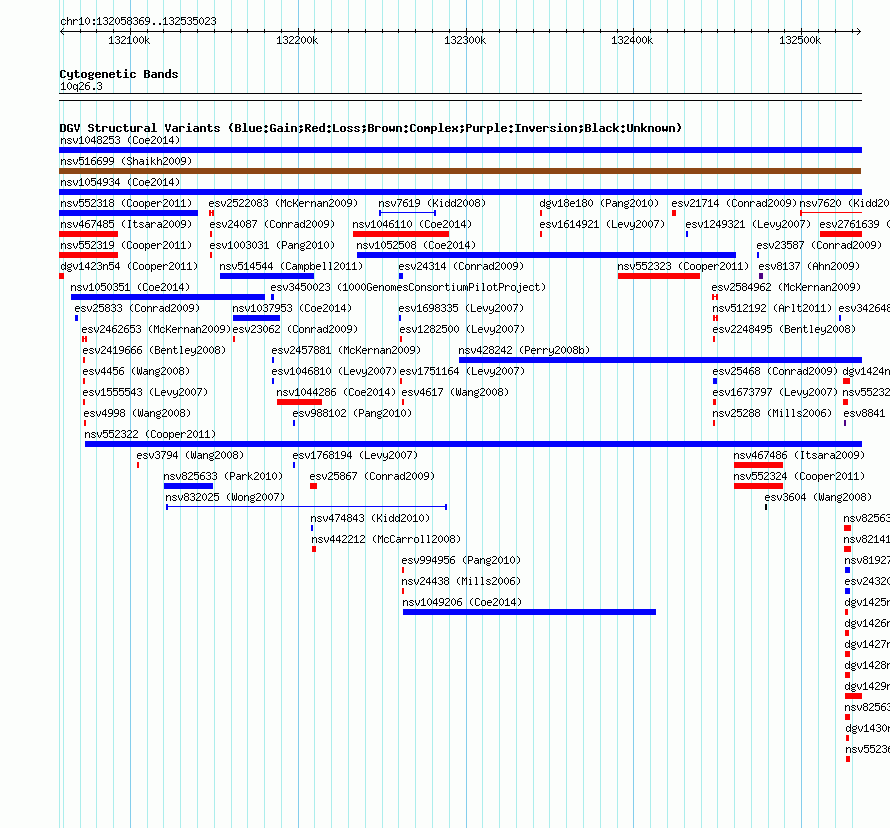Click the brown nsv516699 (Shaikh2009) complex bar
Image resolution: width=890 pixels, height=828 pixels.
[460, 171]
